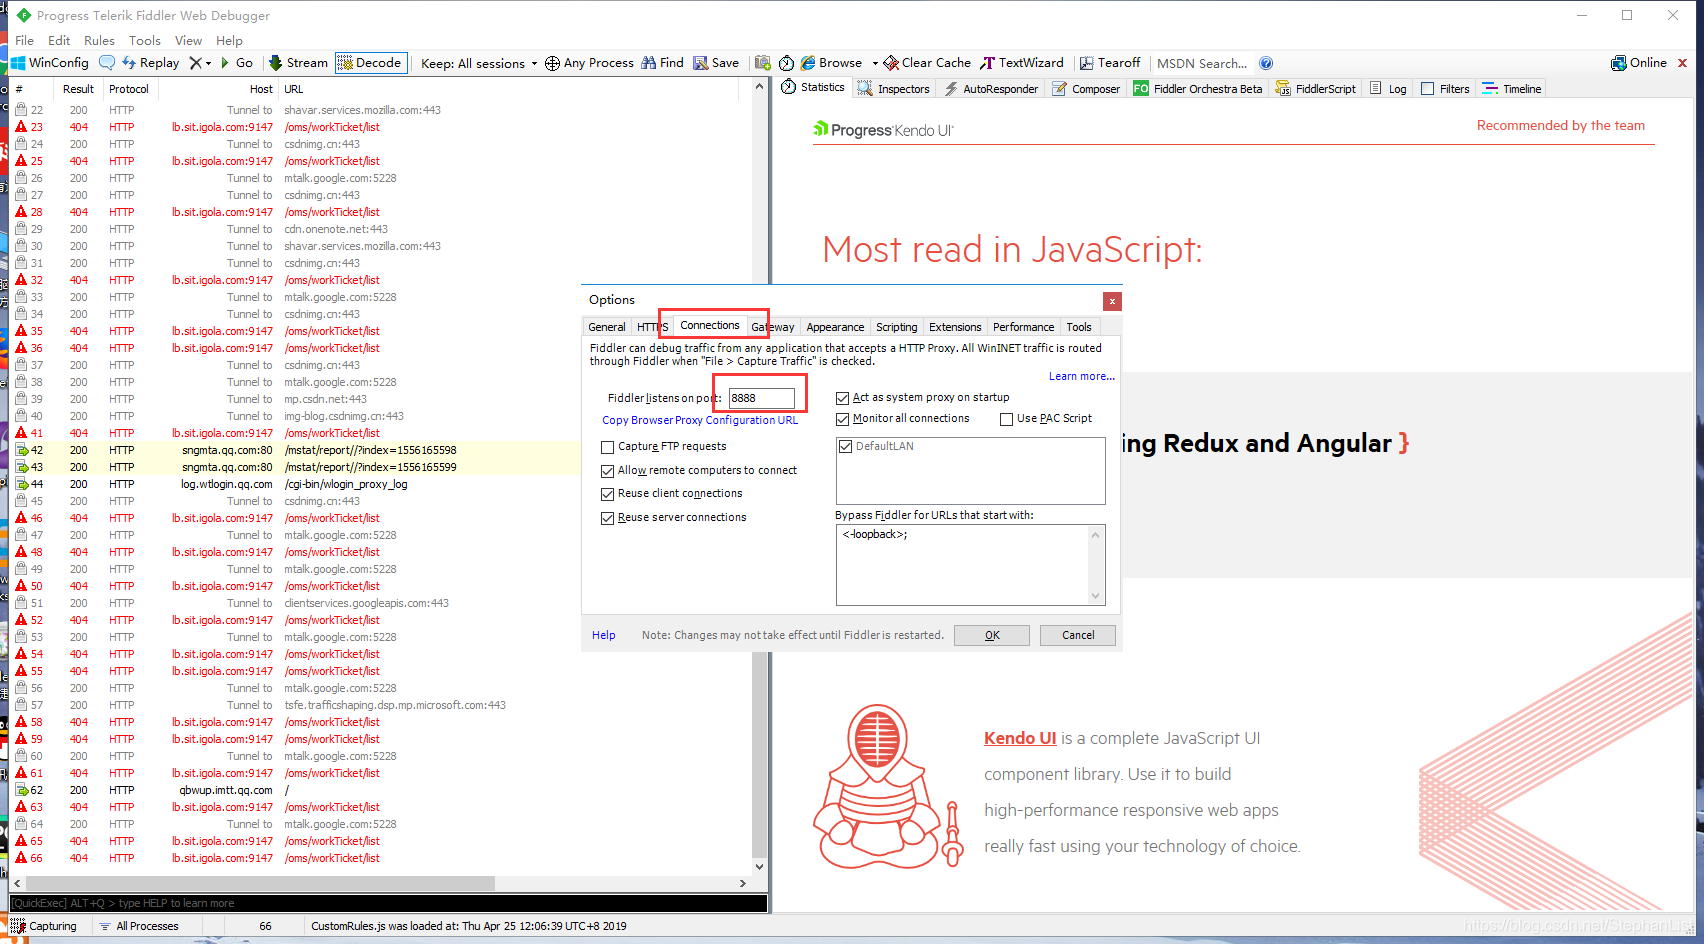
Task: Switch to Appearance tab in Options
Action: tap(835, 327)
